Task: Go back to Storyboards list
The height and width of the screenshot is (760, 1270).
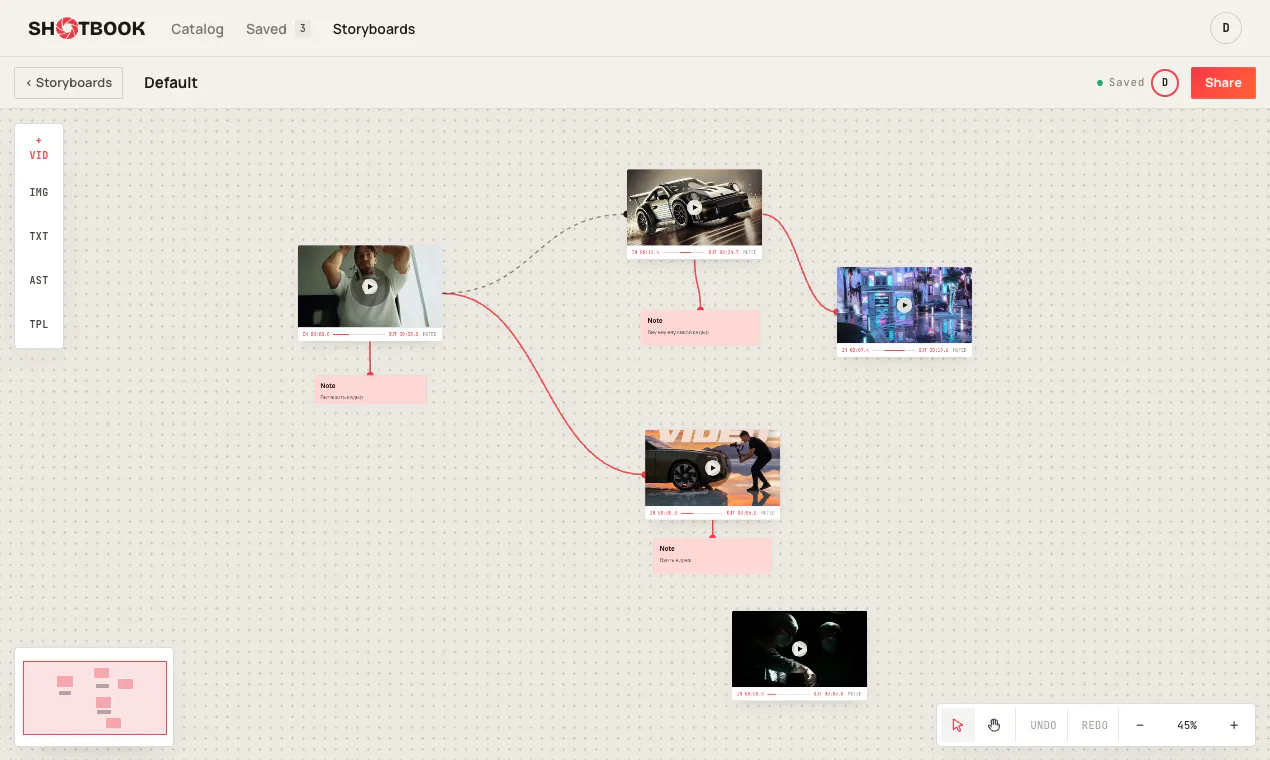Action: click(x=69, y=83)
